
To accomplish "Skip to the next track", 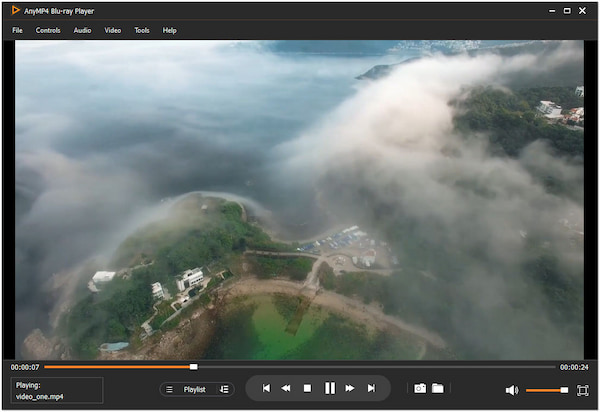I will click(371, 388).
